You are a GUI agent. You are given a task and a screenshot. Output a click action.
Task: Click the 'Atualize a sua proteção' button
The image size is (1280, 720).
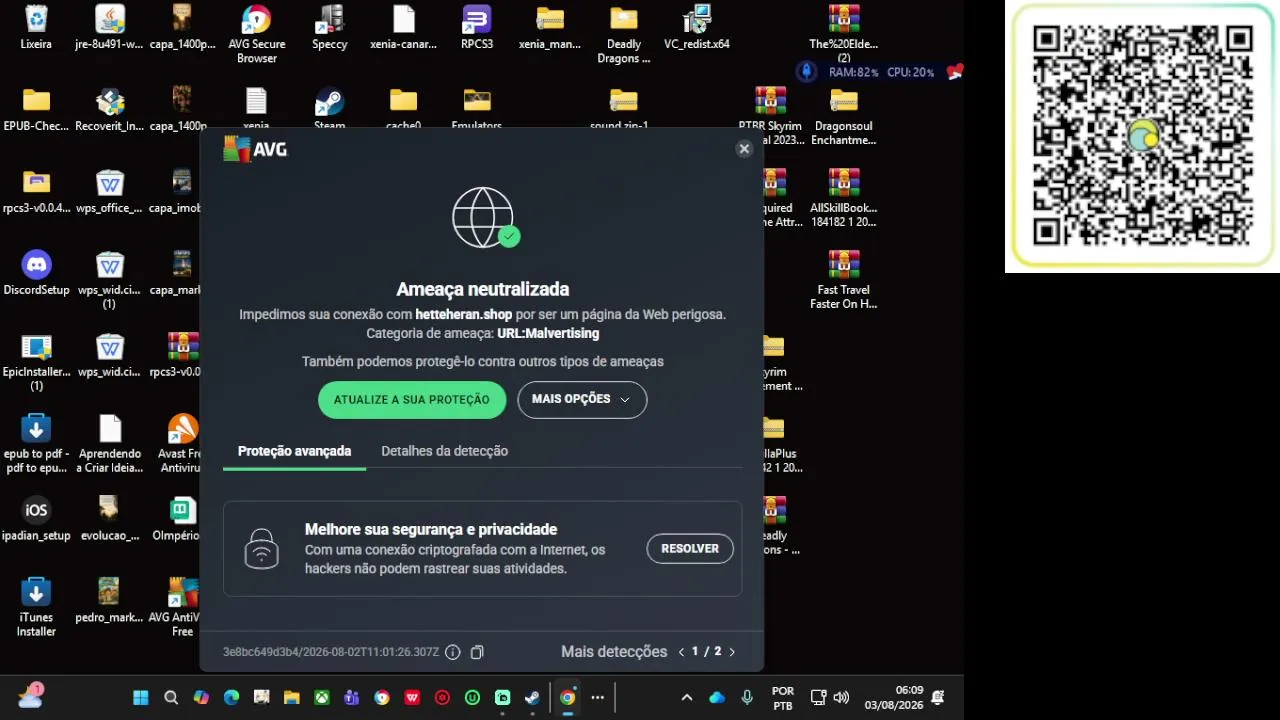[x=412, y=399]
